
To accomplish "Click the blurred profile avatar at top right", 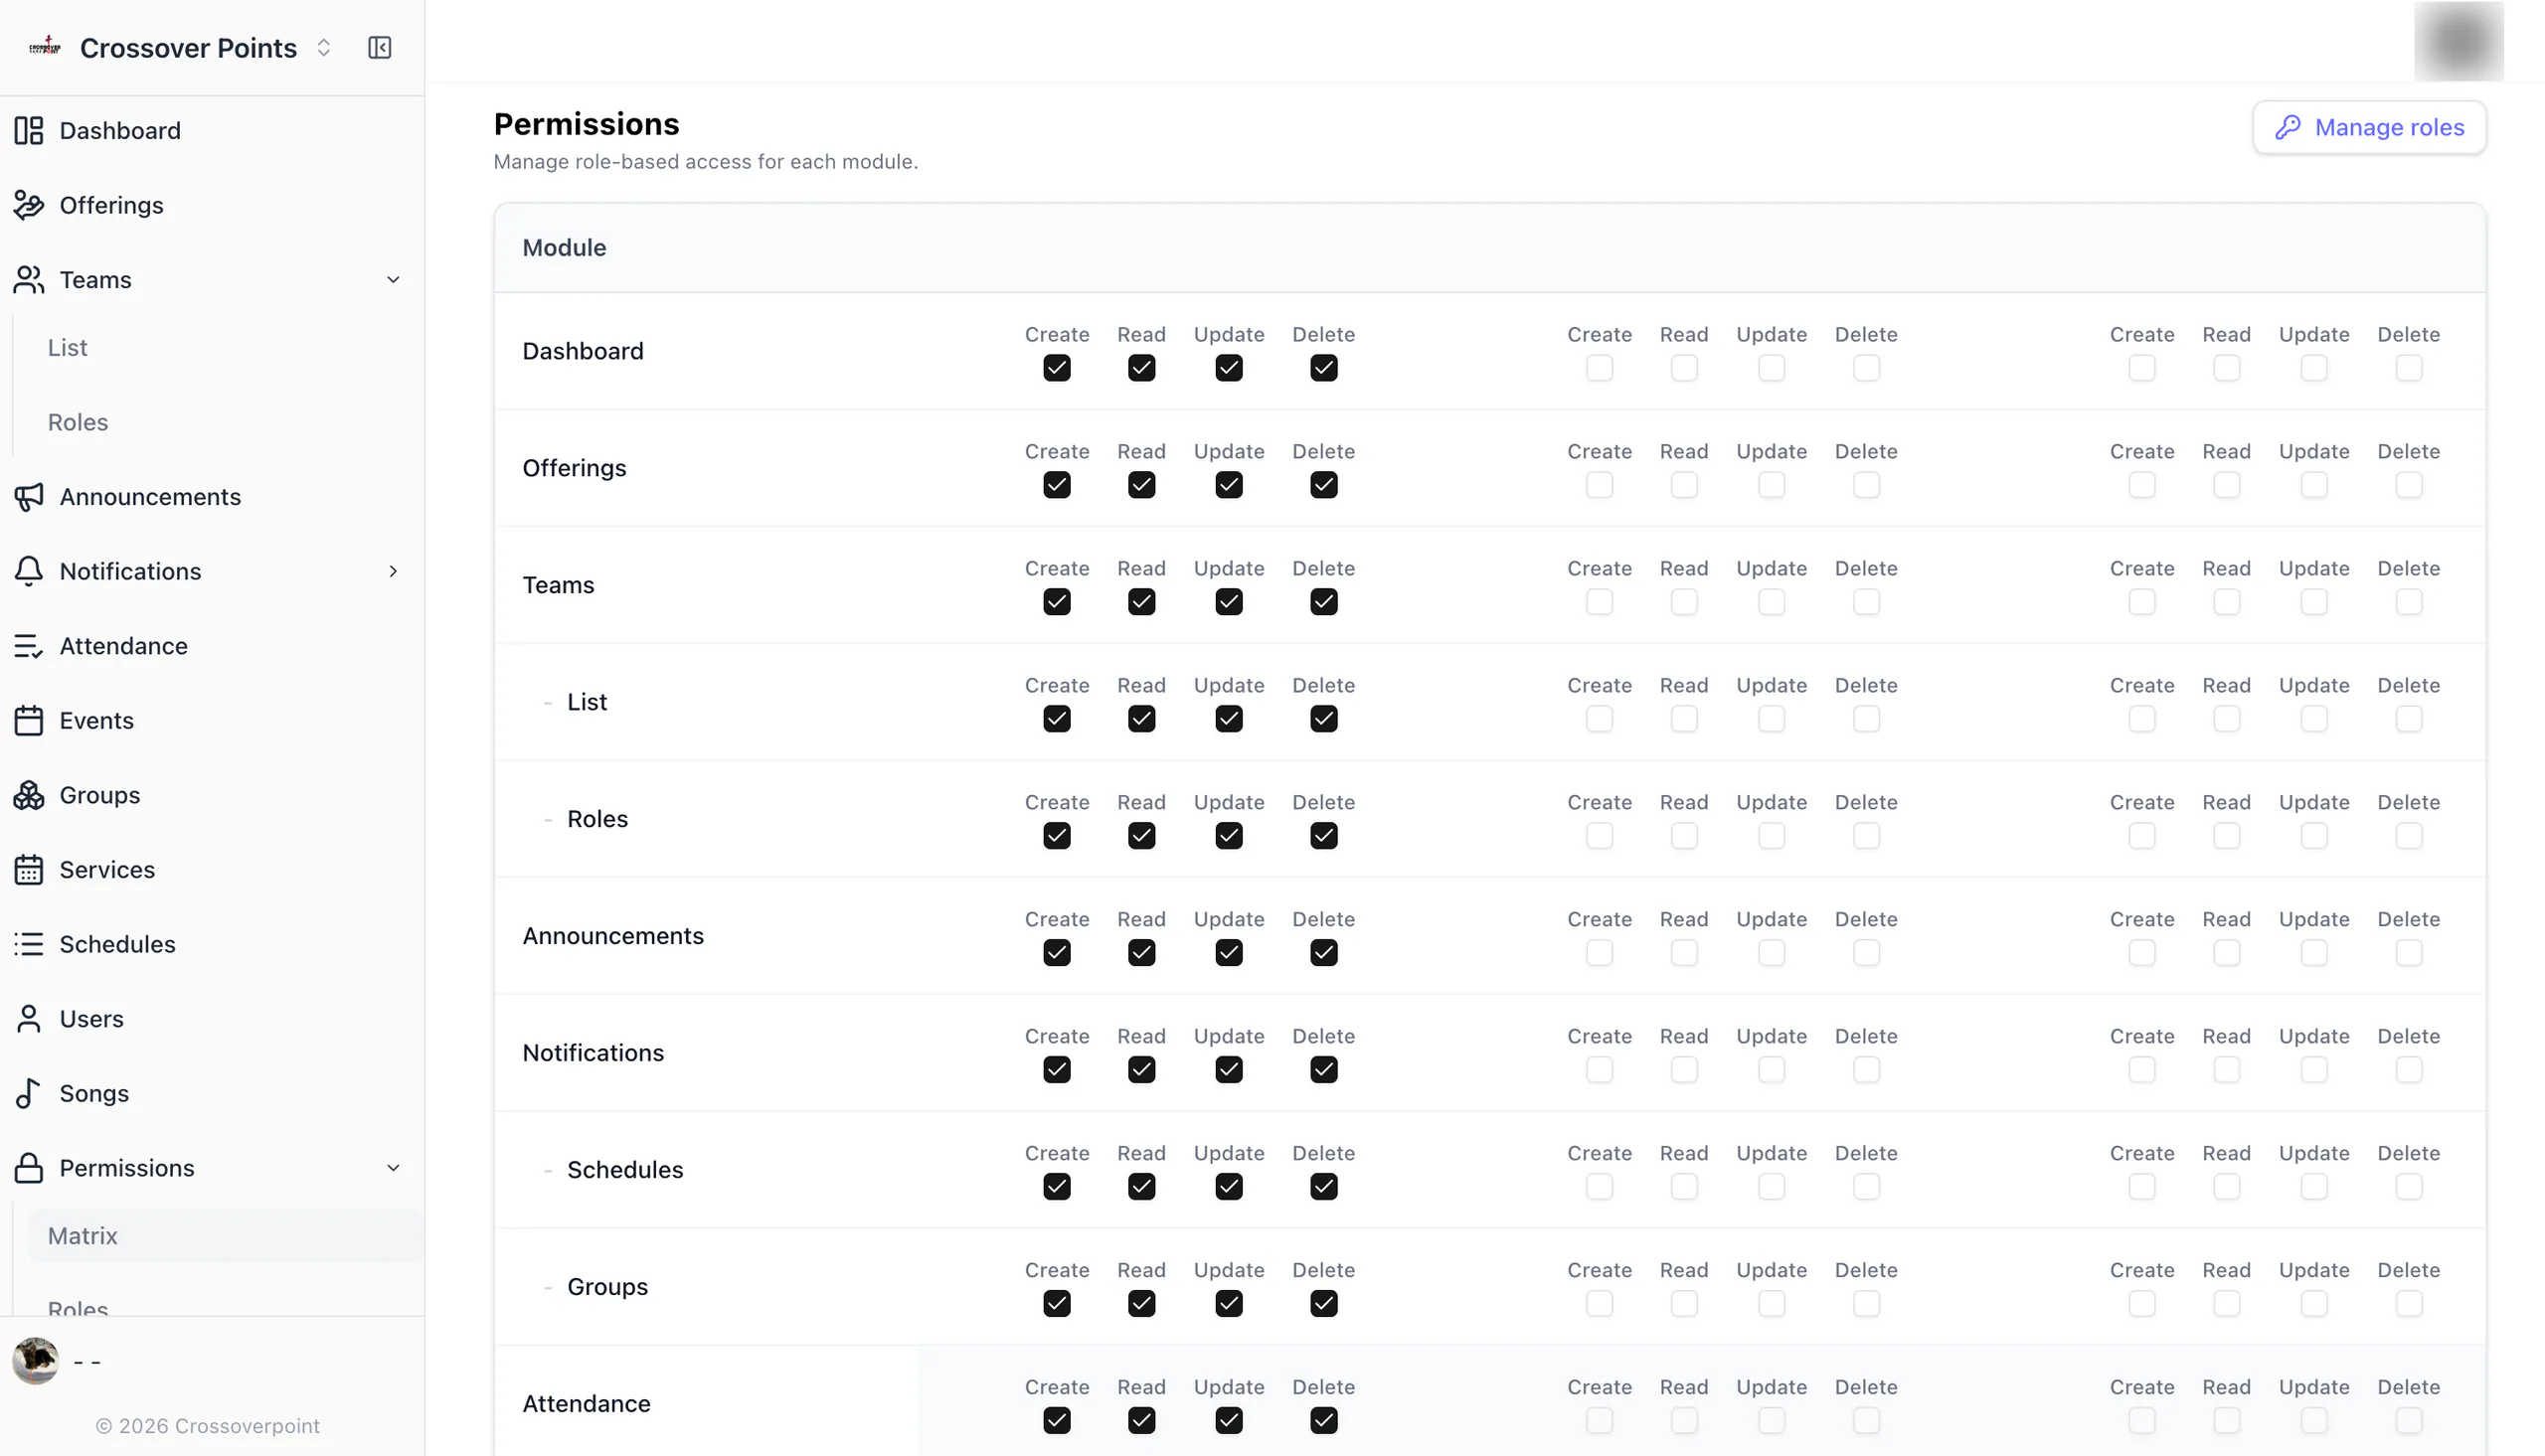I will tap(2458, 41).
